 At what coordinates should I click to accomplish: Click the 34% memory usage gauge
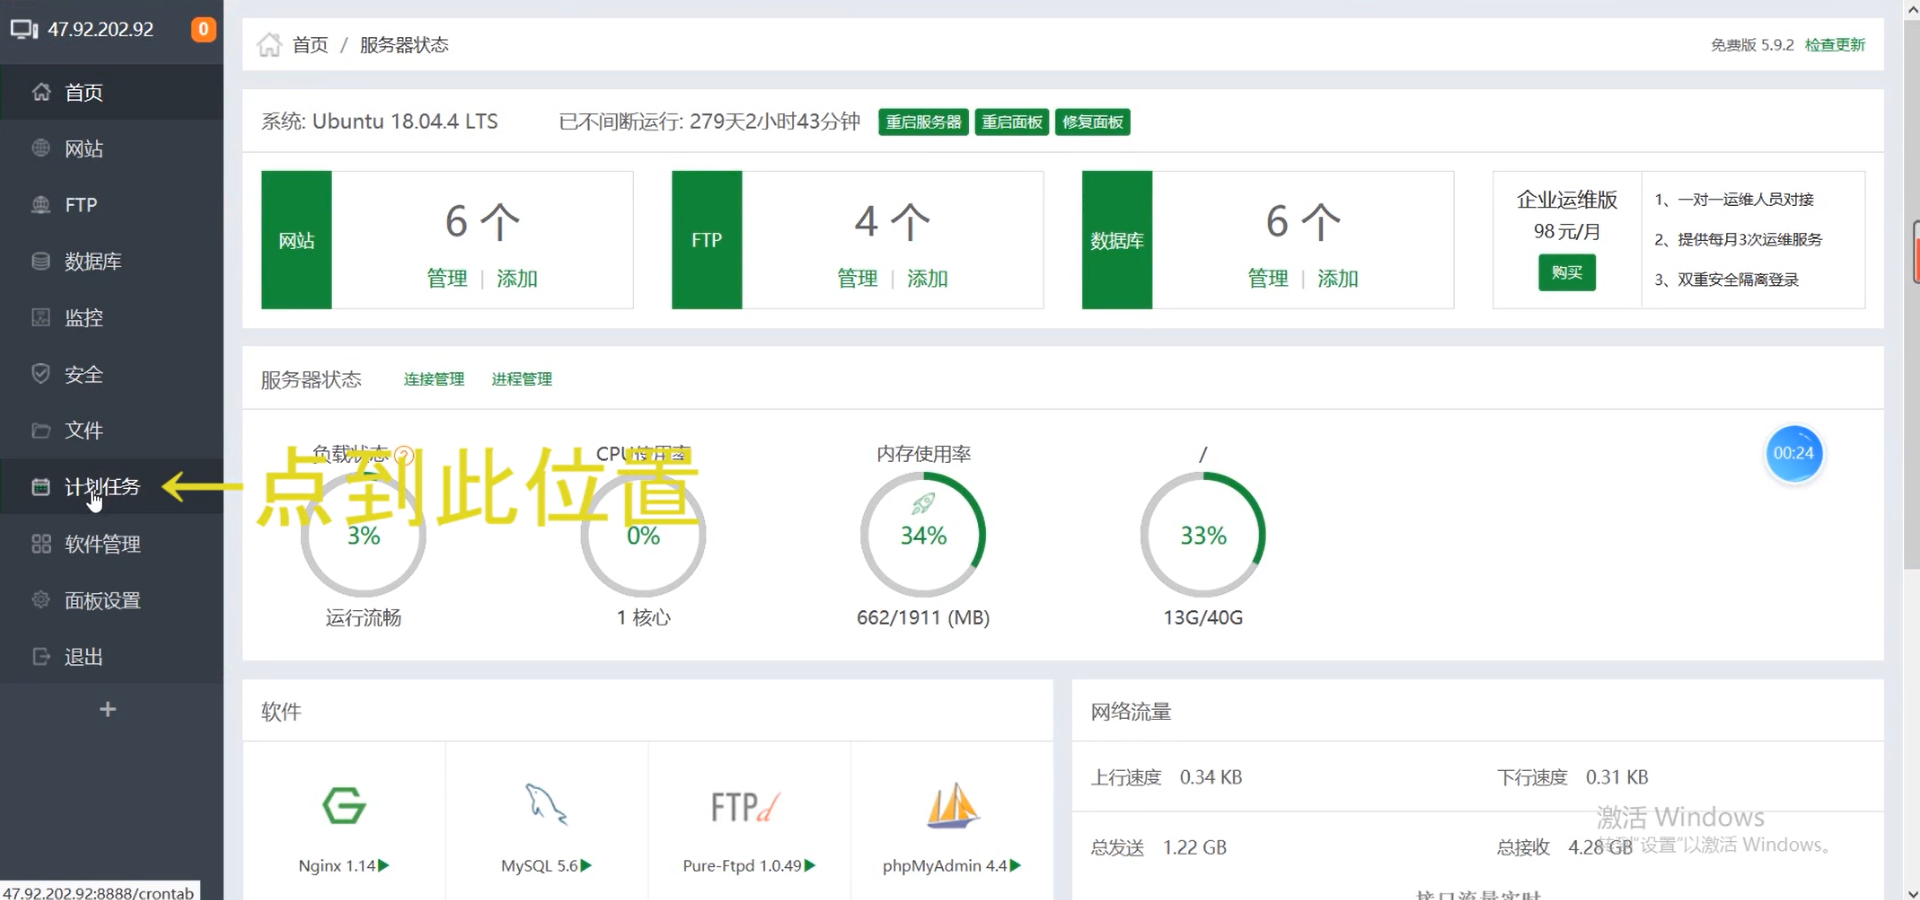(x=923, y=535)
